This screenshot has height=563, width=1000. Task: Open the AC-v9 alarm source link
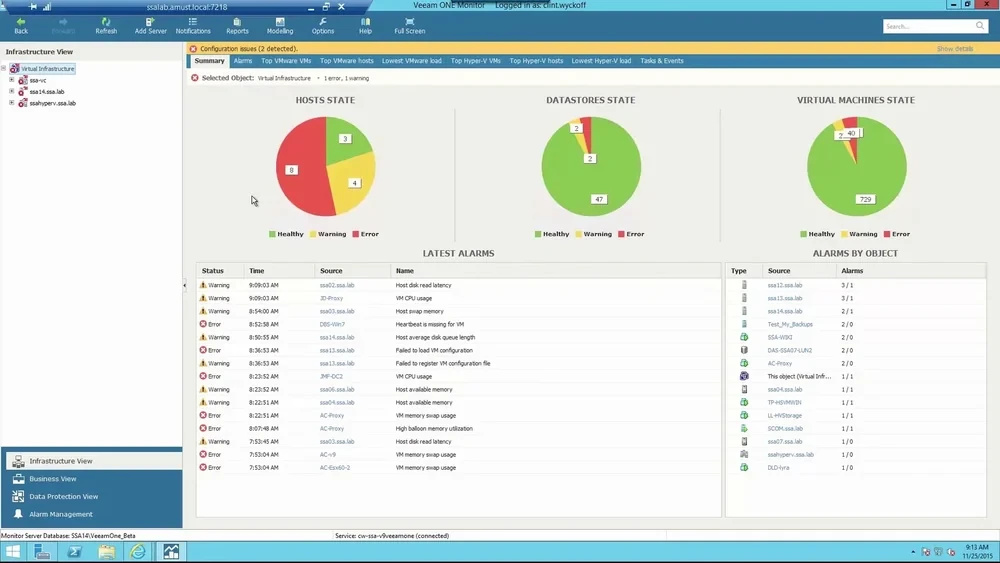327,455
